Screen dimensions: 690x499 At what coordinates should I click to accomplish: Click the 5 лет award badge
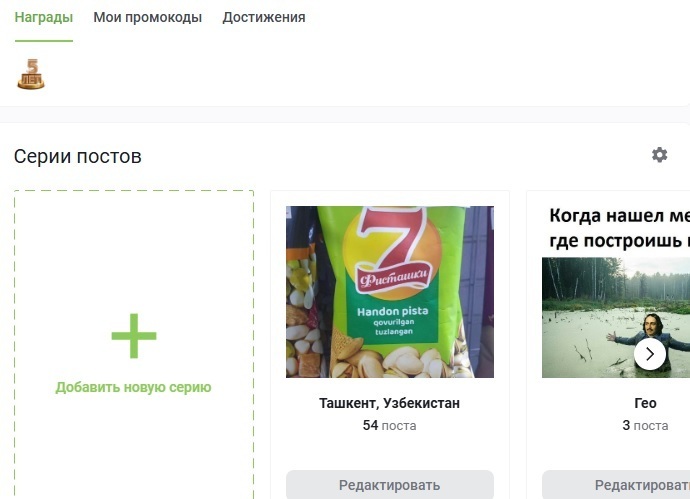(x=31, y=74)
